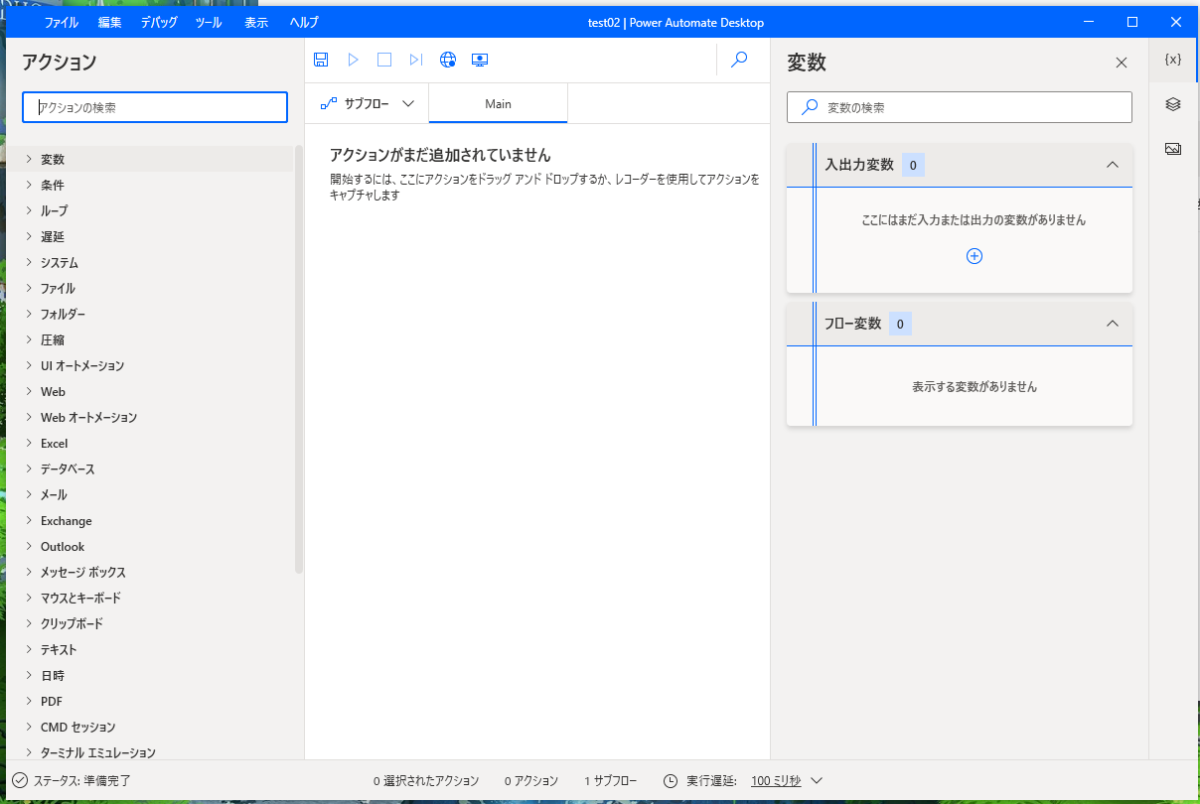Viewport: 1200px width, 804px height.
Task: Open the サブフロー dropdown
Action: (x=367, y=103)
